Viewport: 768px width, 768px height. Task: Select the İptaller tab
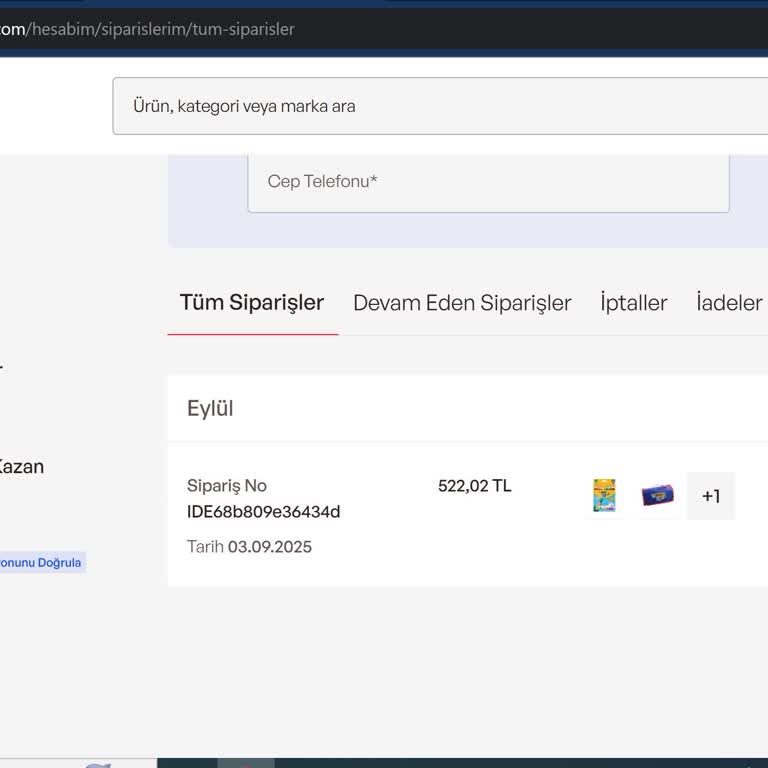[633, 303]
